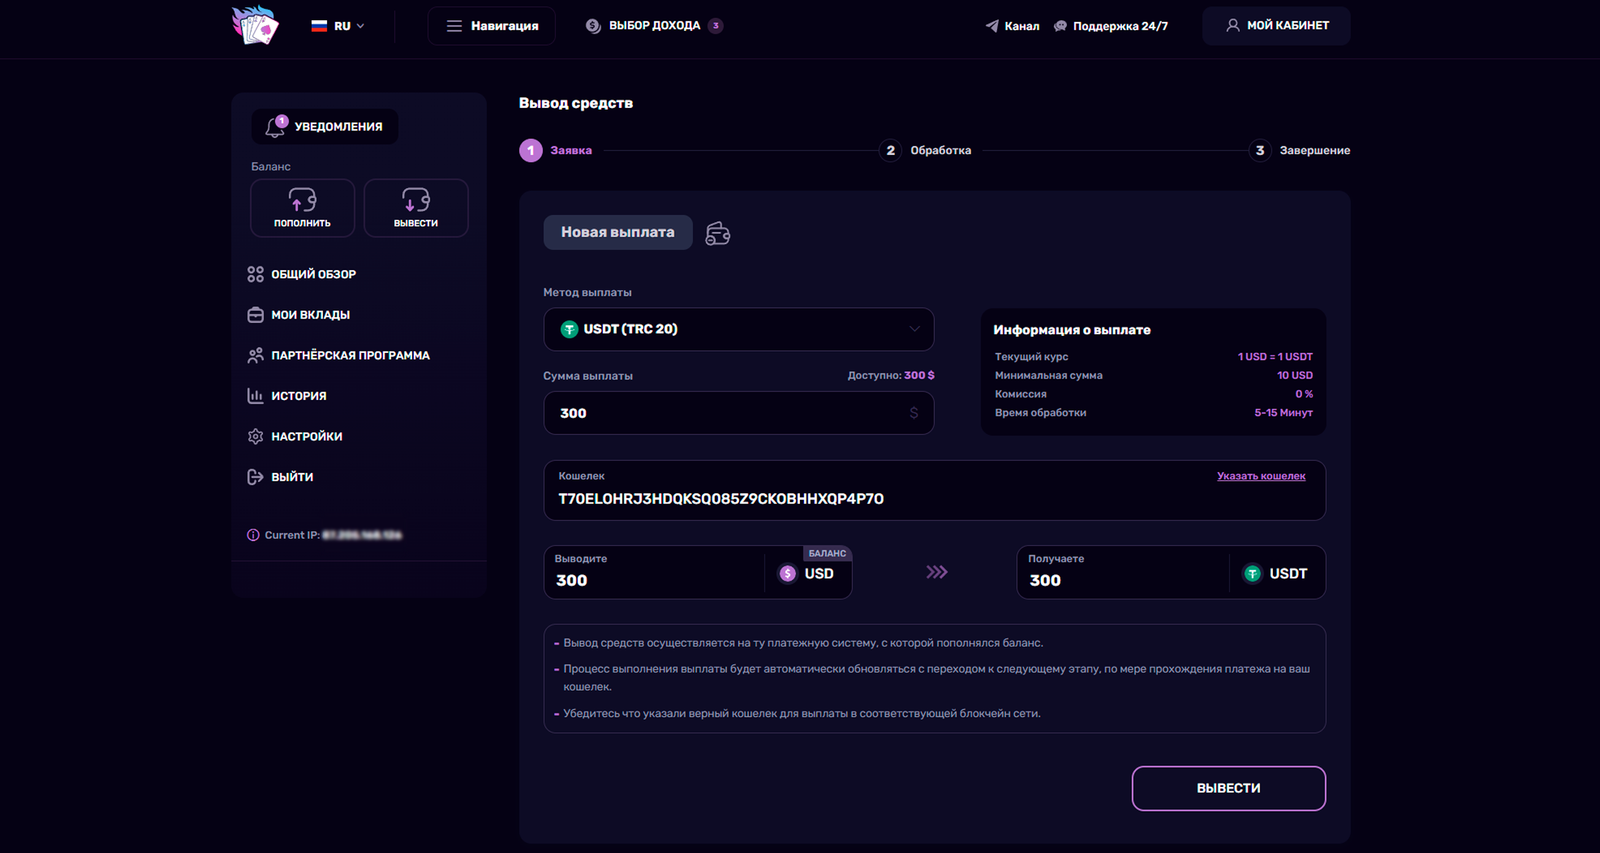Open История in the sidebar

[298, 396]
